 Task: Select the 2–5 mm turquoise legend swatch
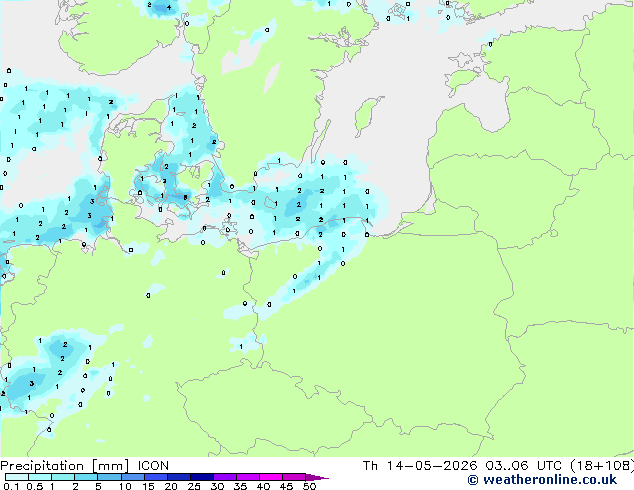tap(86, 477)
